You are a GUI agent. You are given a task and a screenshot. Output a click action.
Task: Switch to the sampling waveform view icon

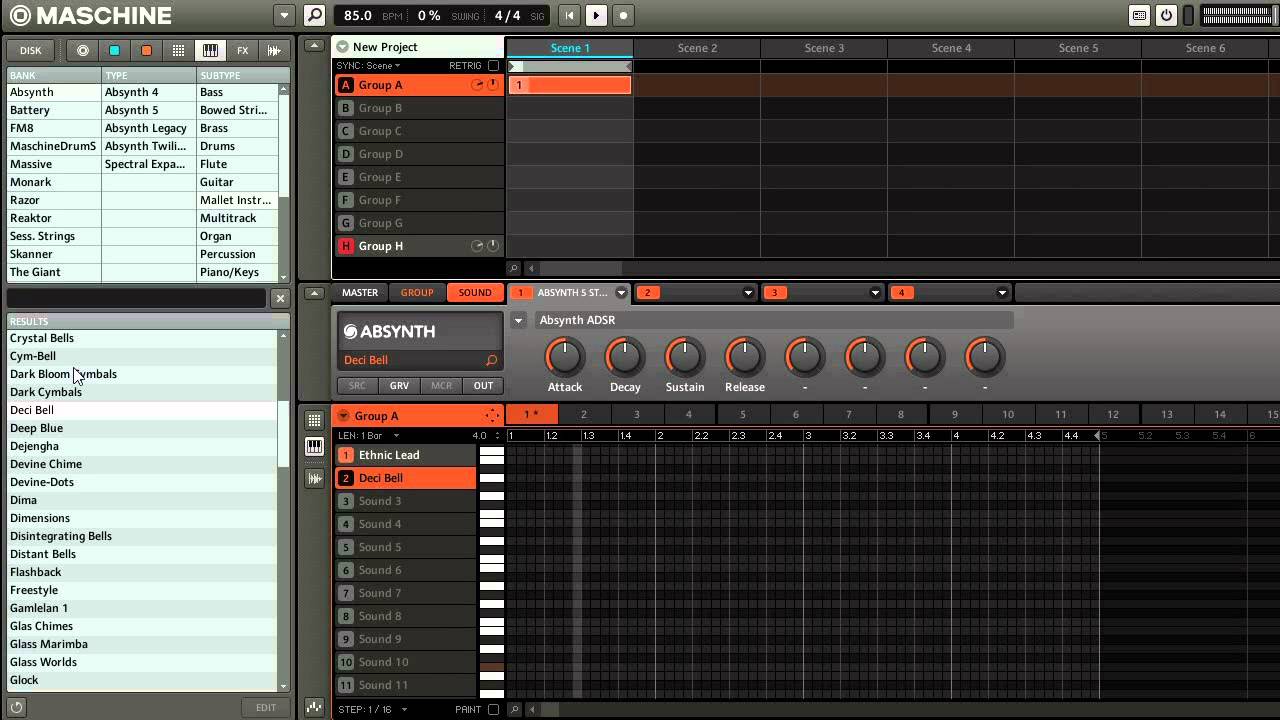coord(314,479)
